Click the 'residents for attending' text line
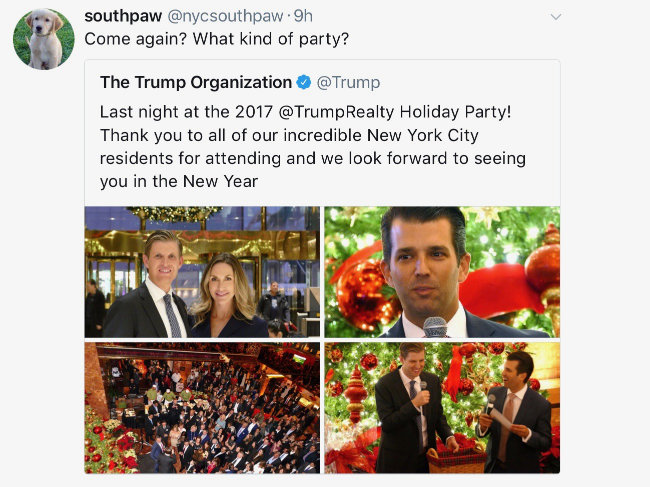This screenshot has width=650, height=487. pos(313,158)
